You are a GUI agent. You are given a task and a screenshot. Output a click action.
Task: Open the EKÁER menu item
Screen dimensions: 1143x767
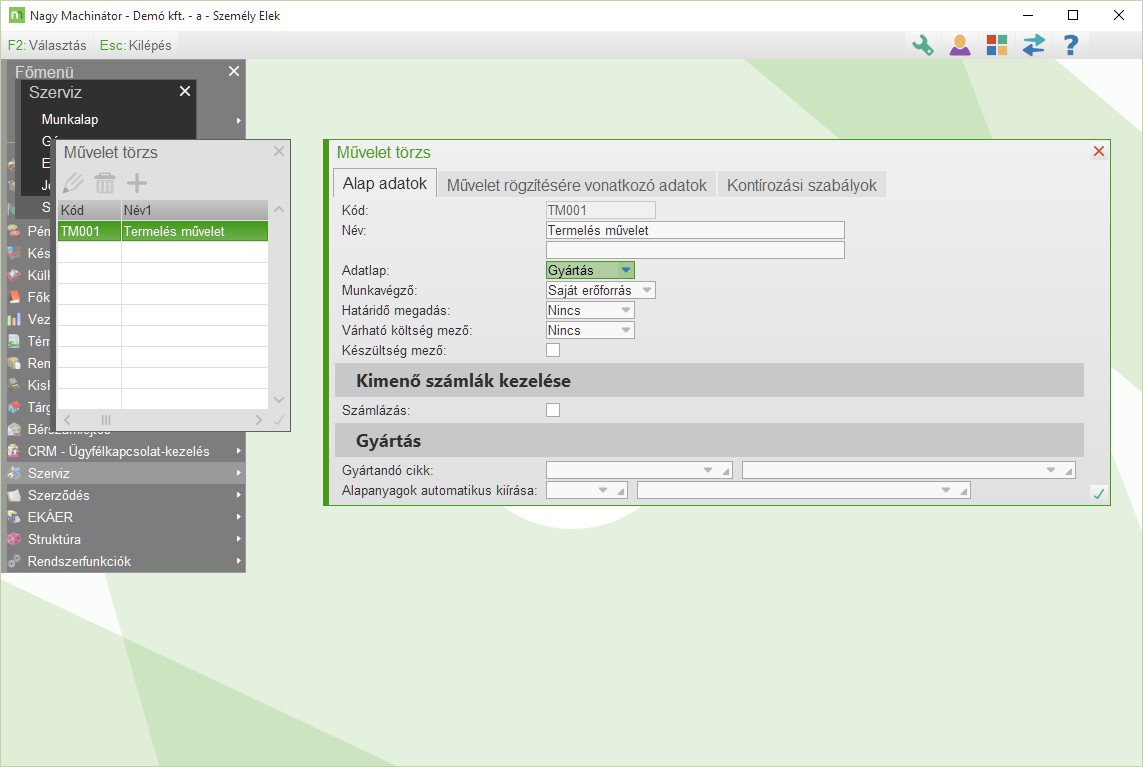125,517
